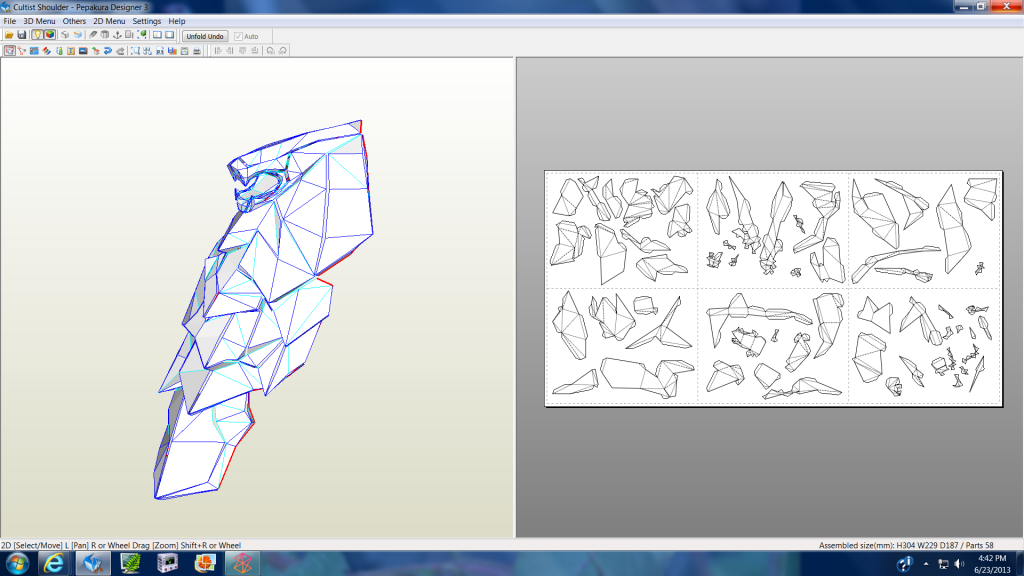Select the bottom-right pattern page

(x=924, y=346)
